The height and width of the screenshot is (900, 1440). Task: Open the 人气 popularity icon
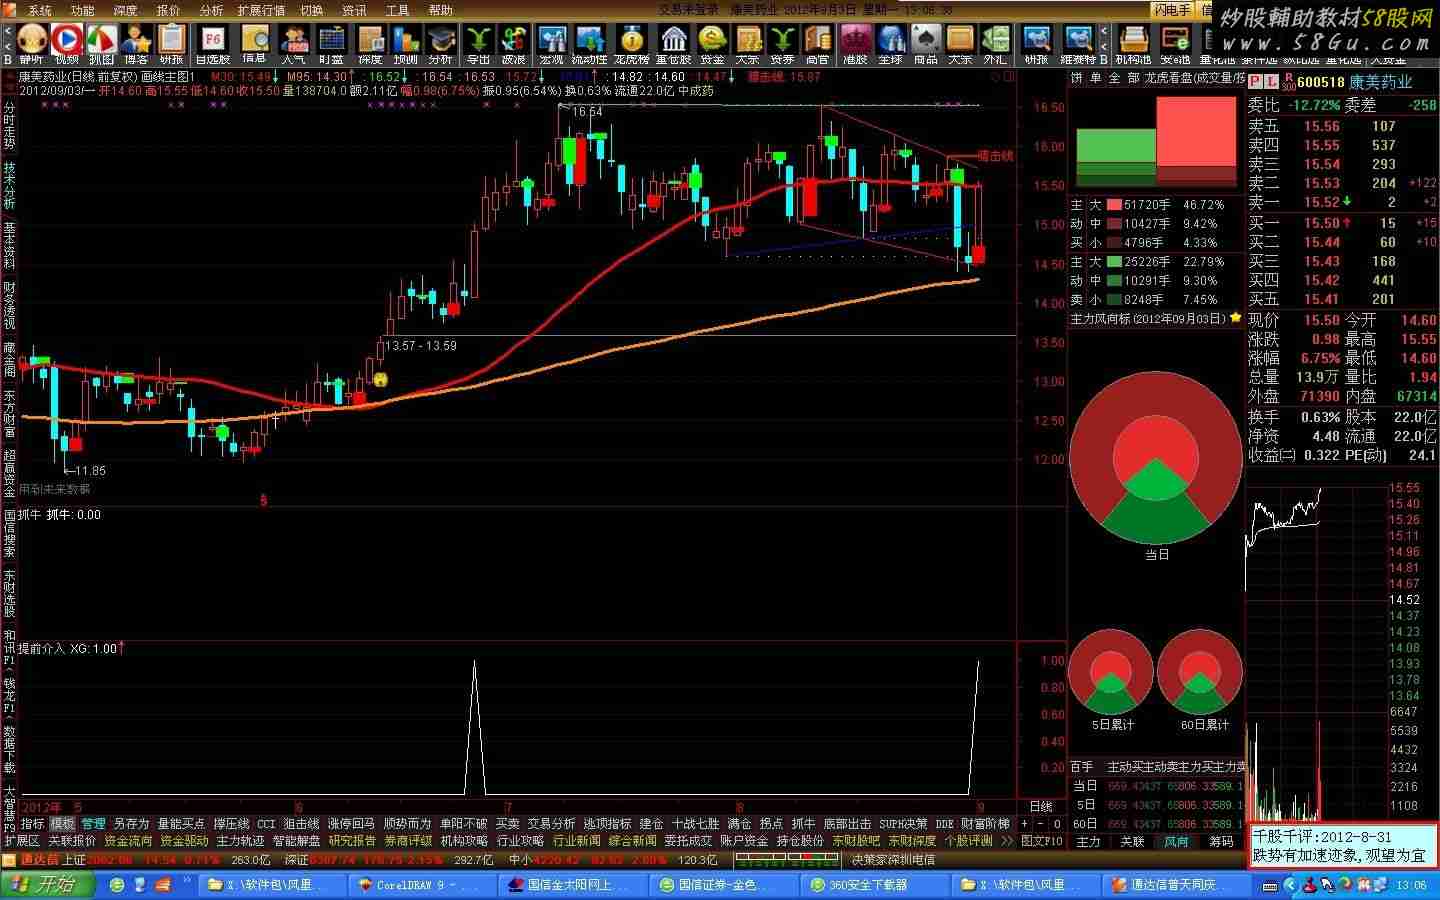coord(294,42)
